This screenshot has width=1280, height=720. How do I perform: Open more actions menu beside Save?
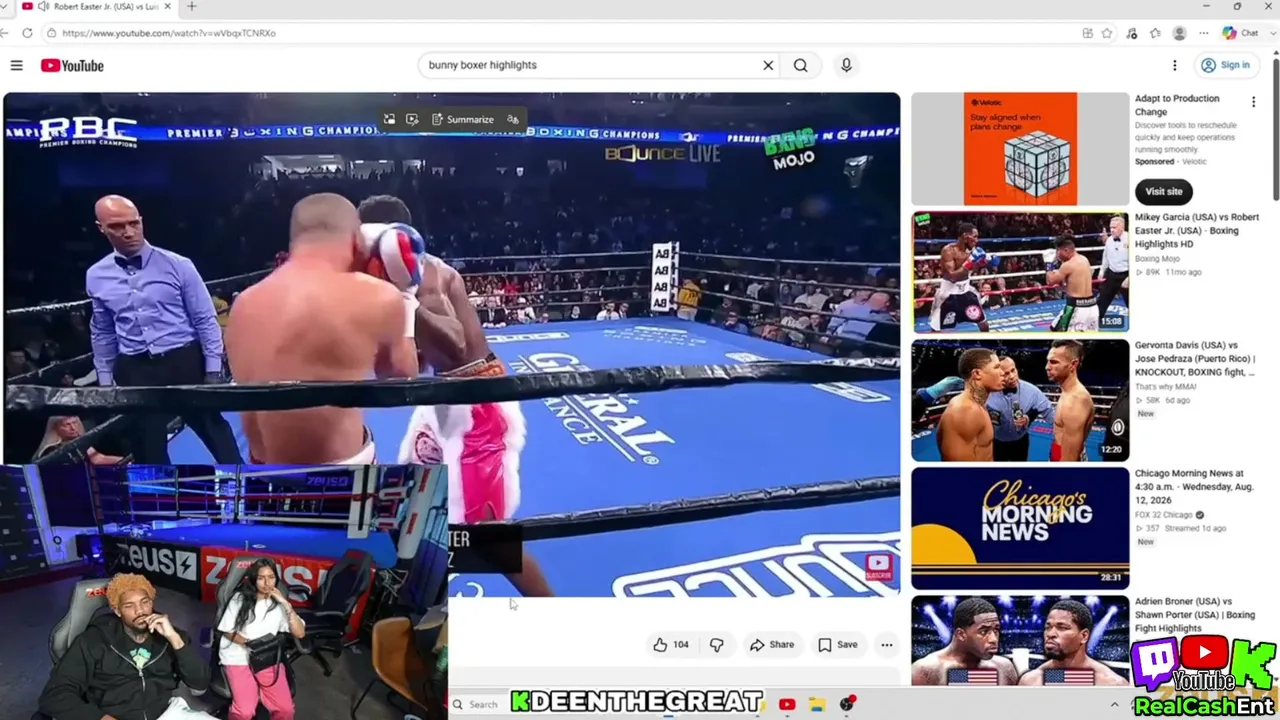pos(886,645)
